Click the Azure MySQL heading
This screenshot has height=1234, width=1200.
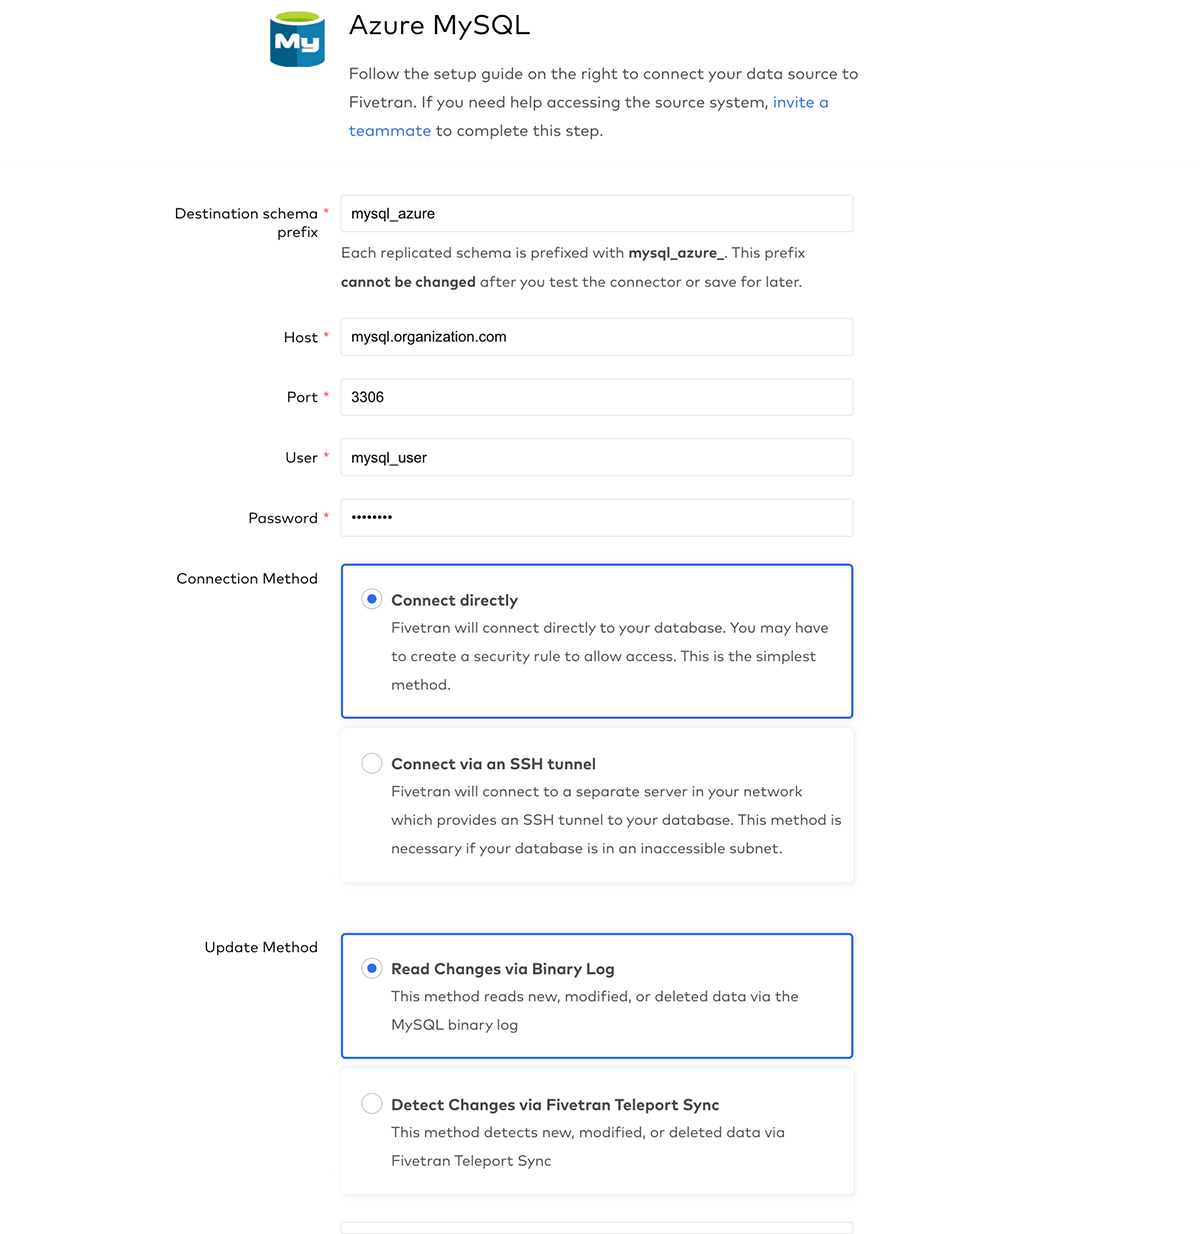click(439, 25)
